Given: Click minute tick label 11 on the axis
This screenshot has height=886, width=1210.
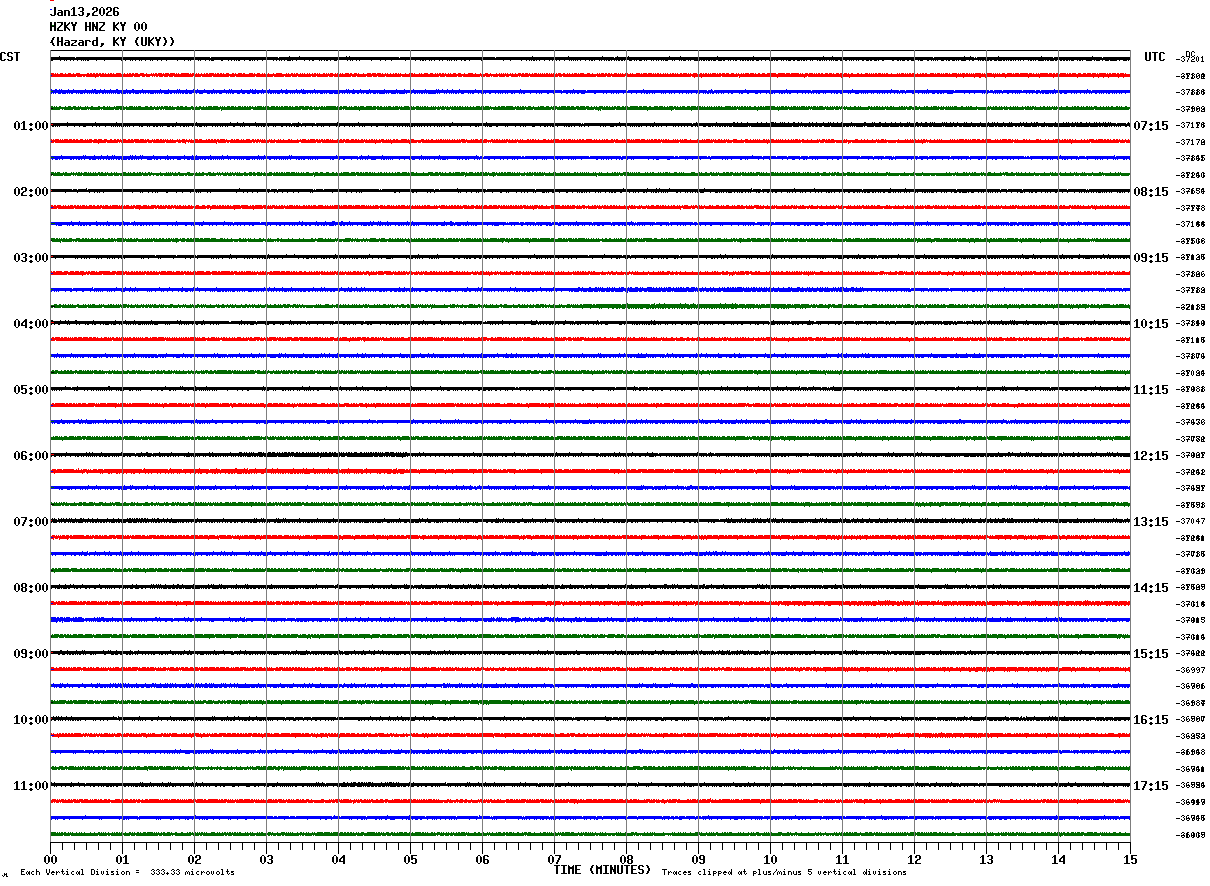Looking at the screenshot, I should tap(842, 860).
